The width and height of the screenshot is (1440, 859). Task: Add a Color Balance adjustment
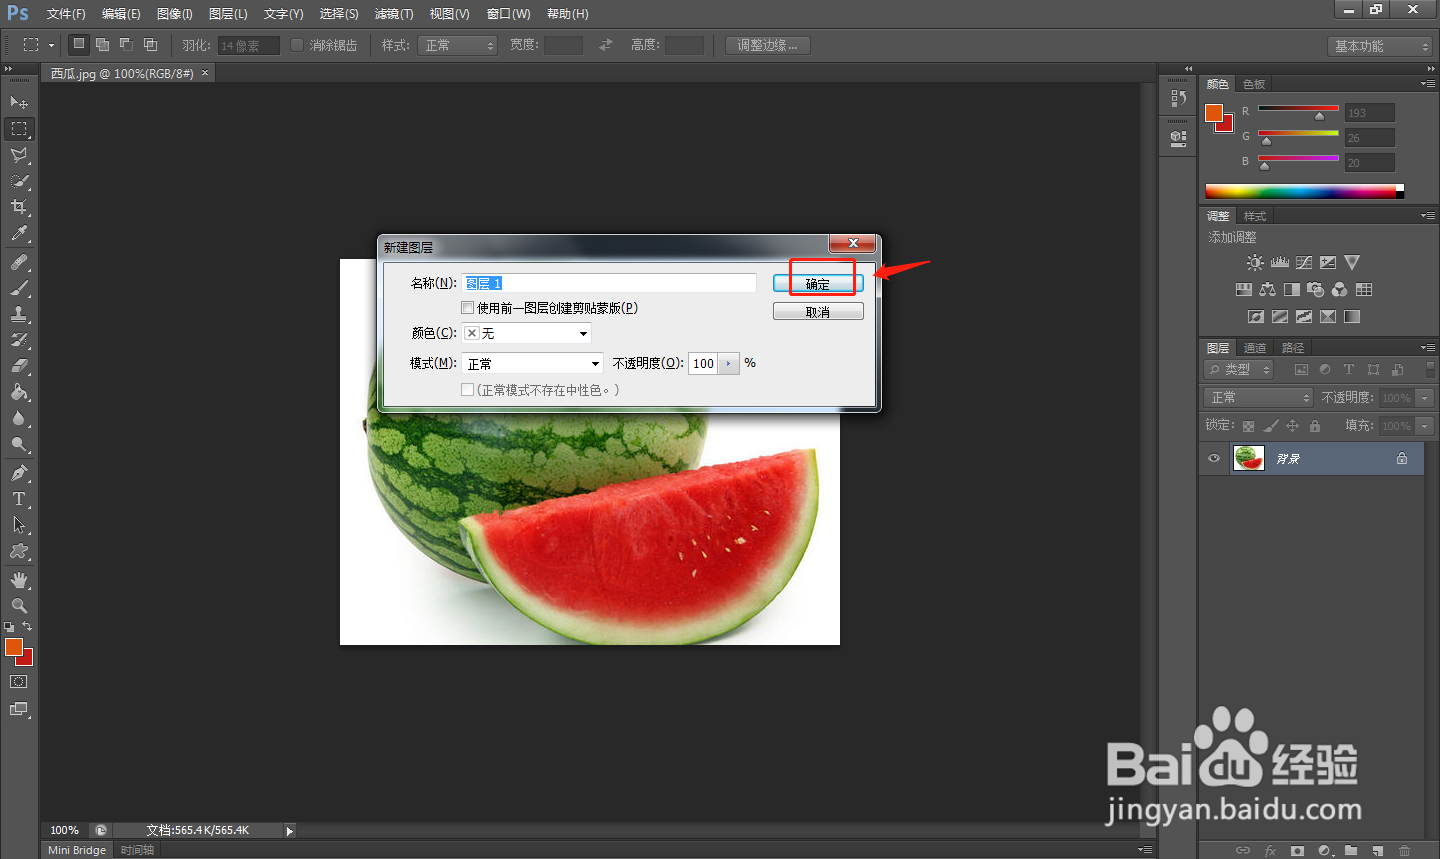1268,289
